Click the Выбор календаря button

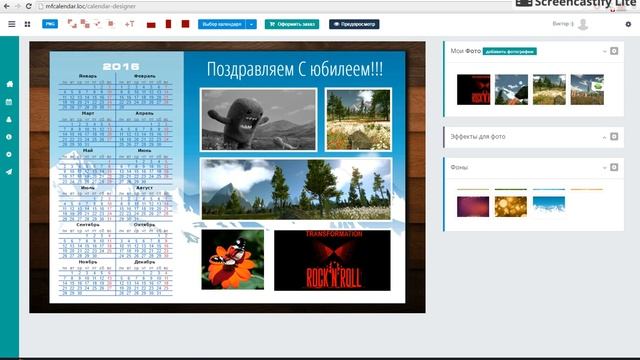pos(222,24)
